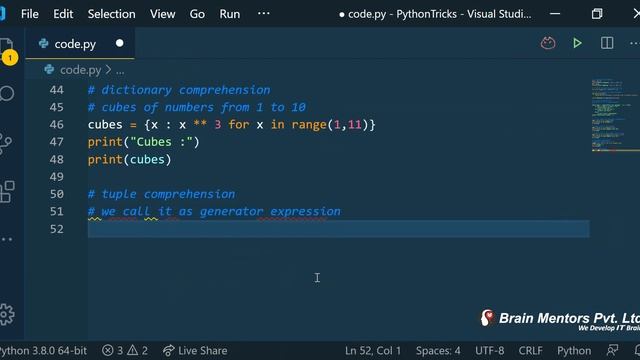Open the Source Control view

[6, 143]
